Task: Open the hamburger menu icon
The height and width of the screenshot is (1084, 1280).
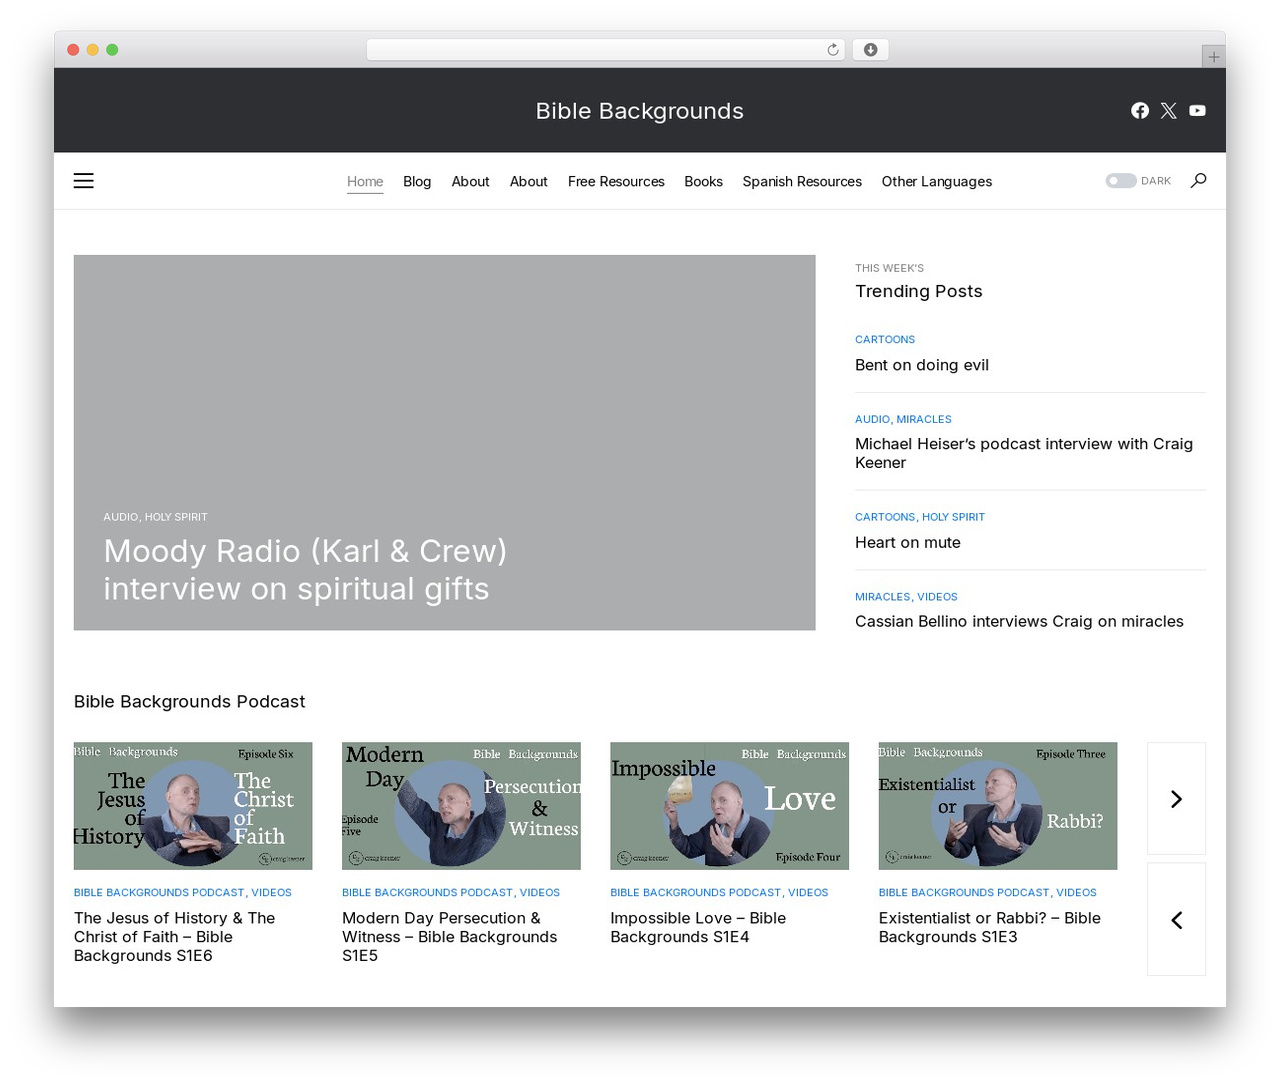Action: (x=84, y=181)
